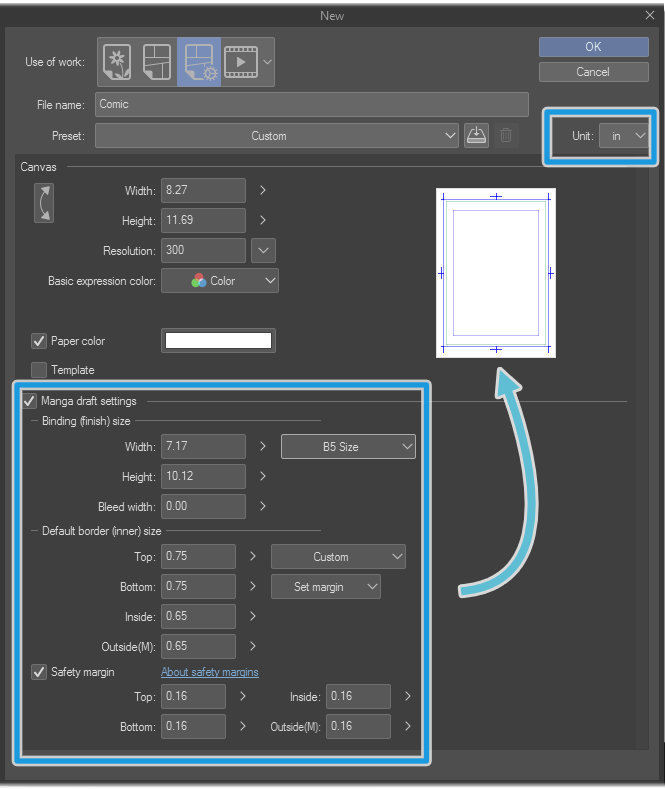Screen dimensions: 665x789
Task: Select the Illustration use of work icon
Action: [x=117, y=62]
